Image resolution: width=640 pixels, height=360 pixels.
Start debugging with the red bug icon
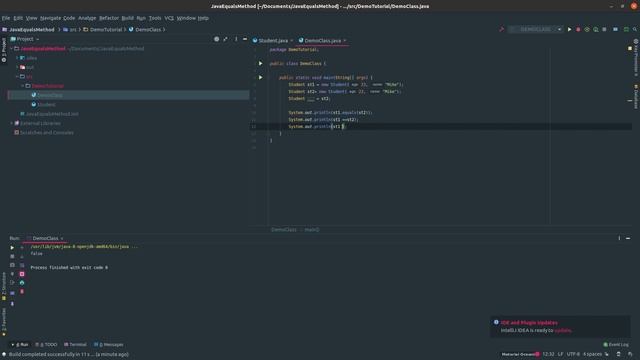578,29
